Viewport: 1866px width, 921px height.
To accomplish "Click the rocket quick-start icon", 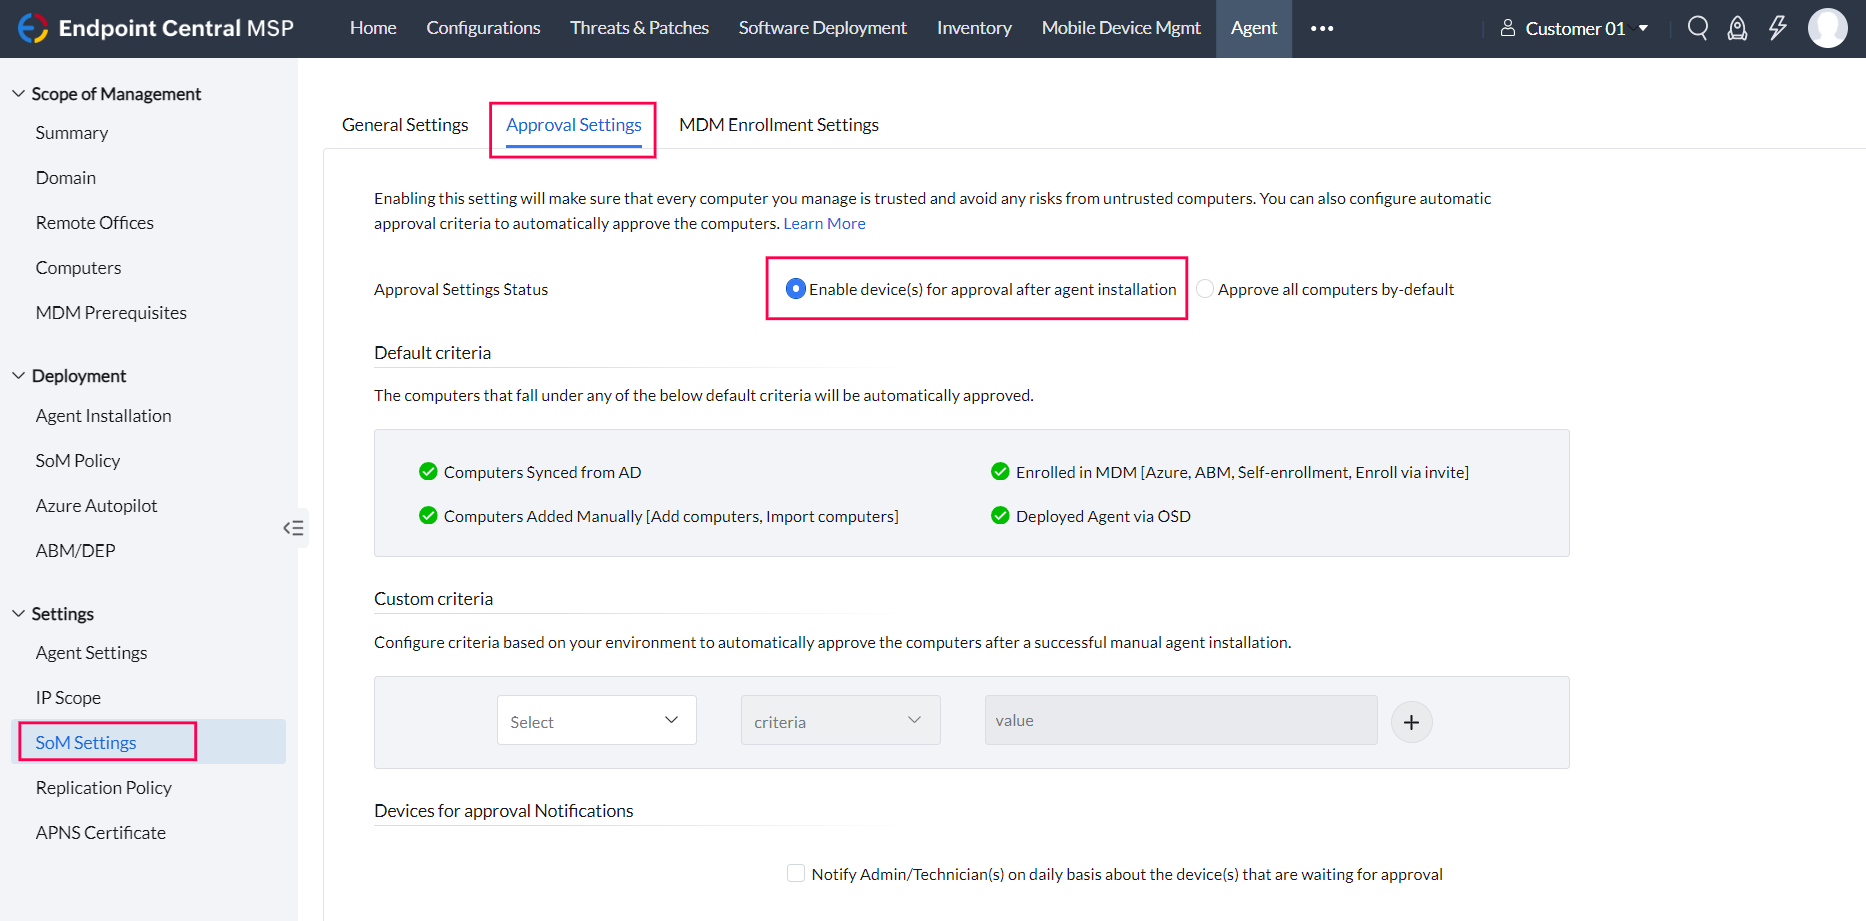I will point(1738,28).
